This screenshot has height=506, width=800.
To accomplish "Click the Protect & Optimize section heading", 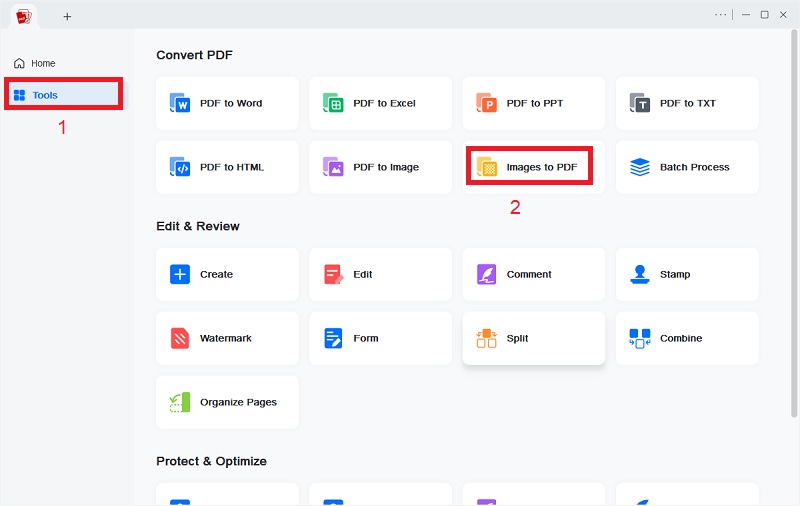I will pyautogui.click(x=211, y=461).
